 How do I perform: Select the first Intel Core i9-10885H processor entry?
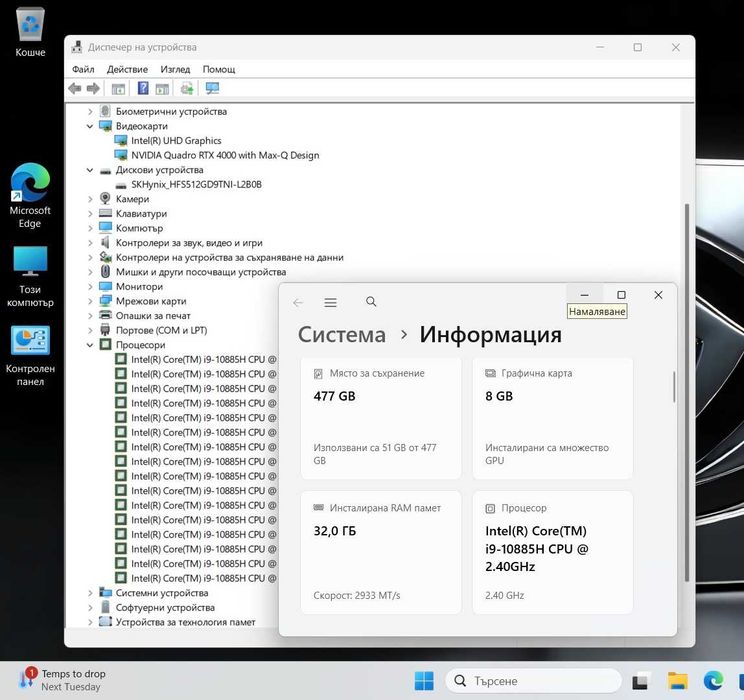click(204, 359)
